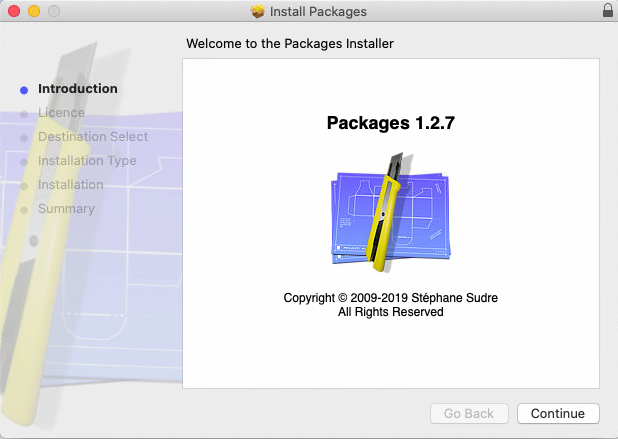Image resolution: width=618 pixels, height=439 pixels.
Task: Click the package box icon in title bar
Action: coord(257,11)
